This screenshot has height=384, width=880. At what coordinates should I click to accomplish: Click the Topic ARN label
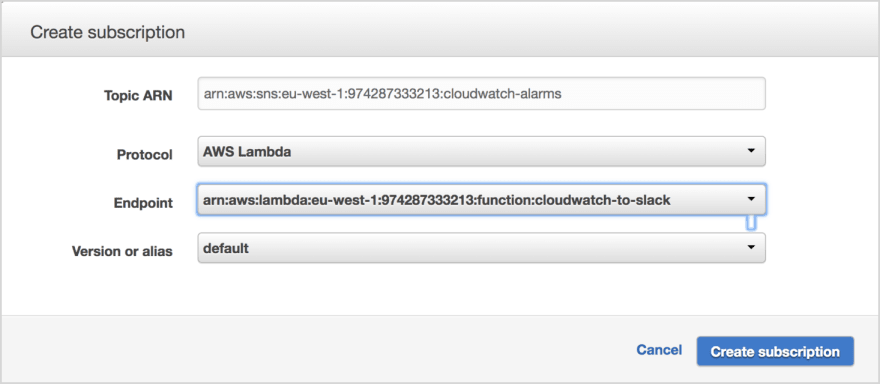point(138,95)
